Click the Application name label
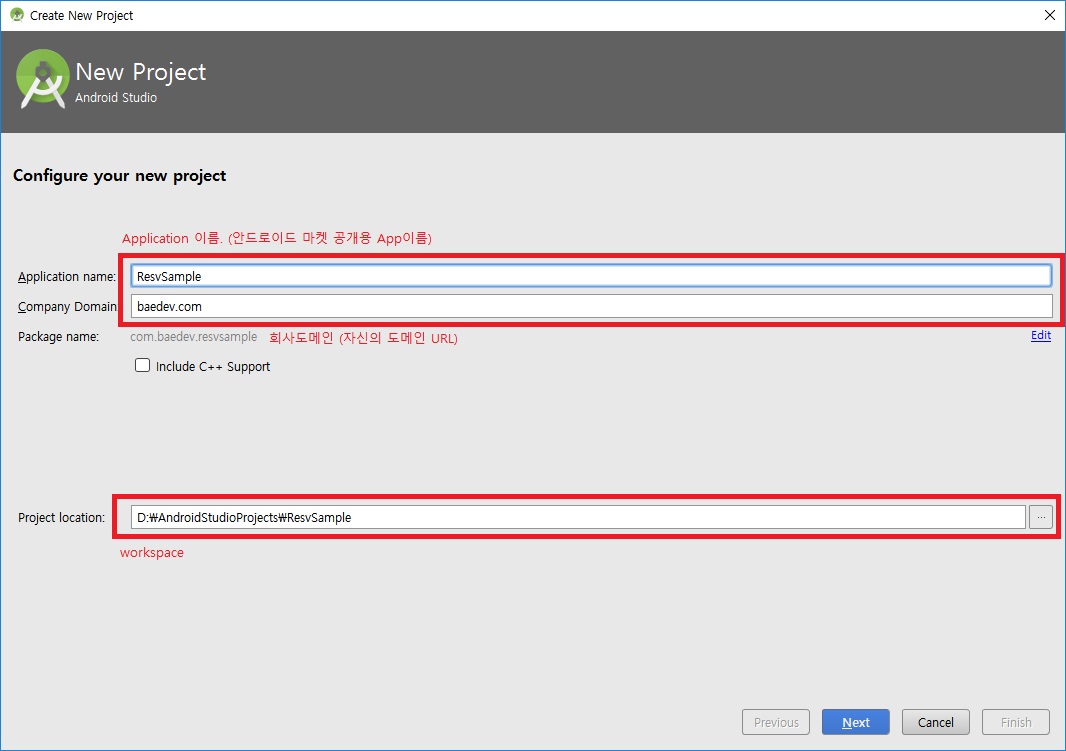The height and width of the screenshot is (751, 1066). click(66, 277)
